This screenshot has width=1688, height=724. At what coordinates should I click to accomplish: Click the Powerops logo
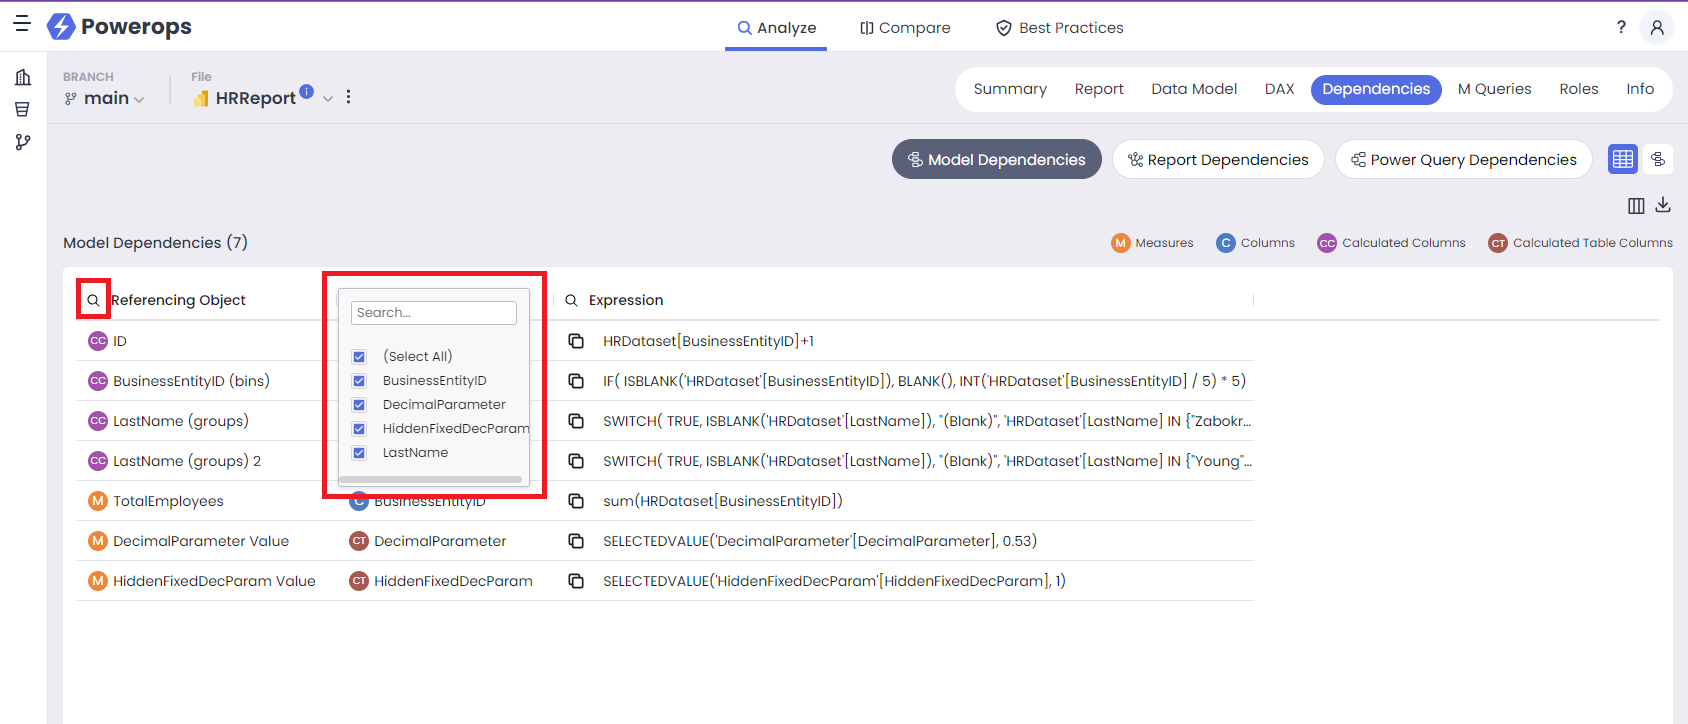point(119,26)
